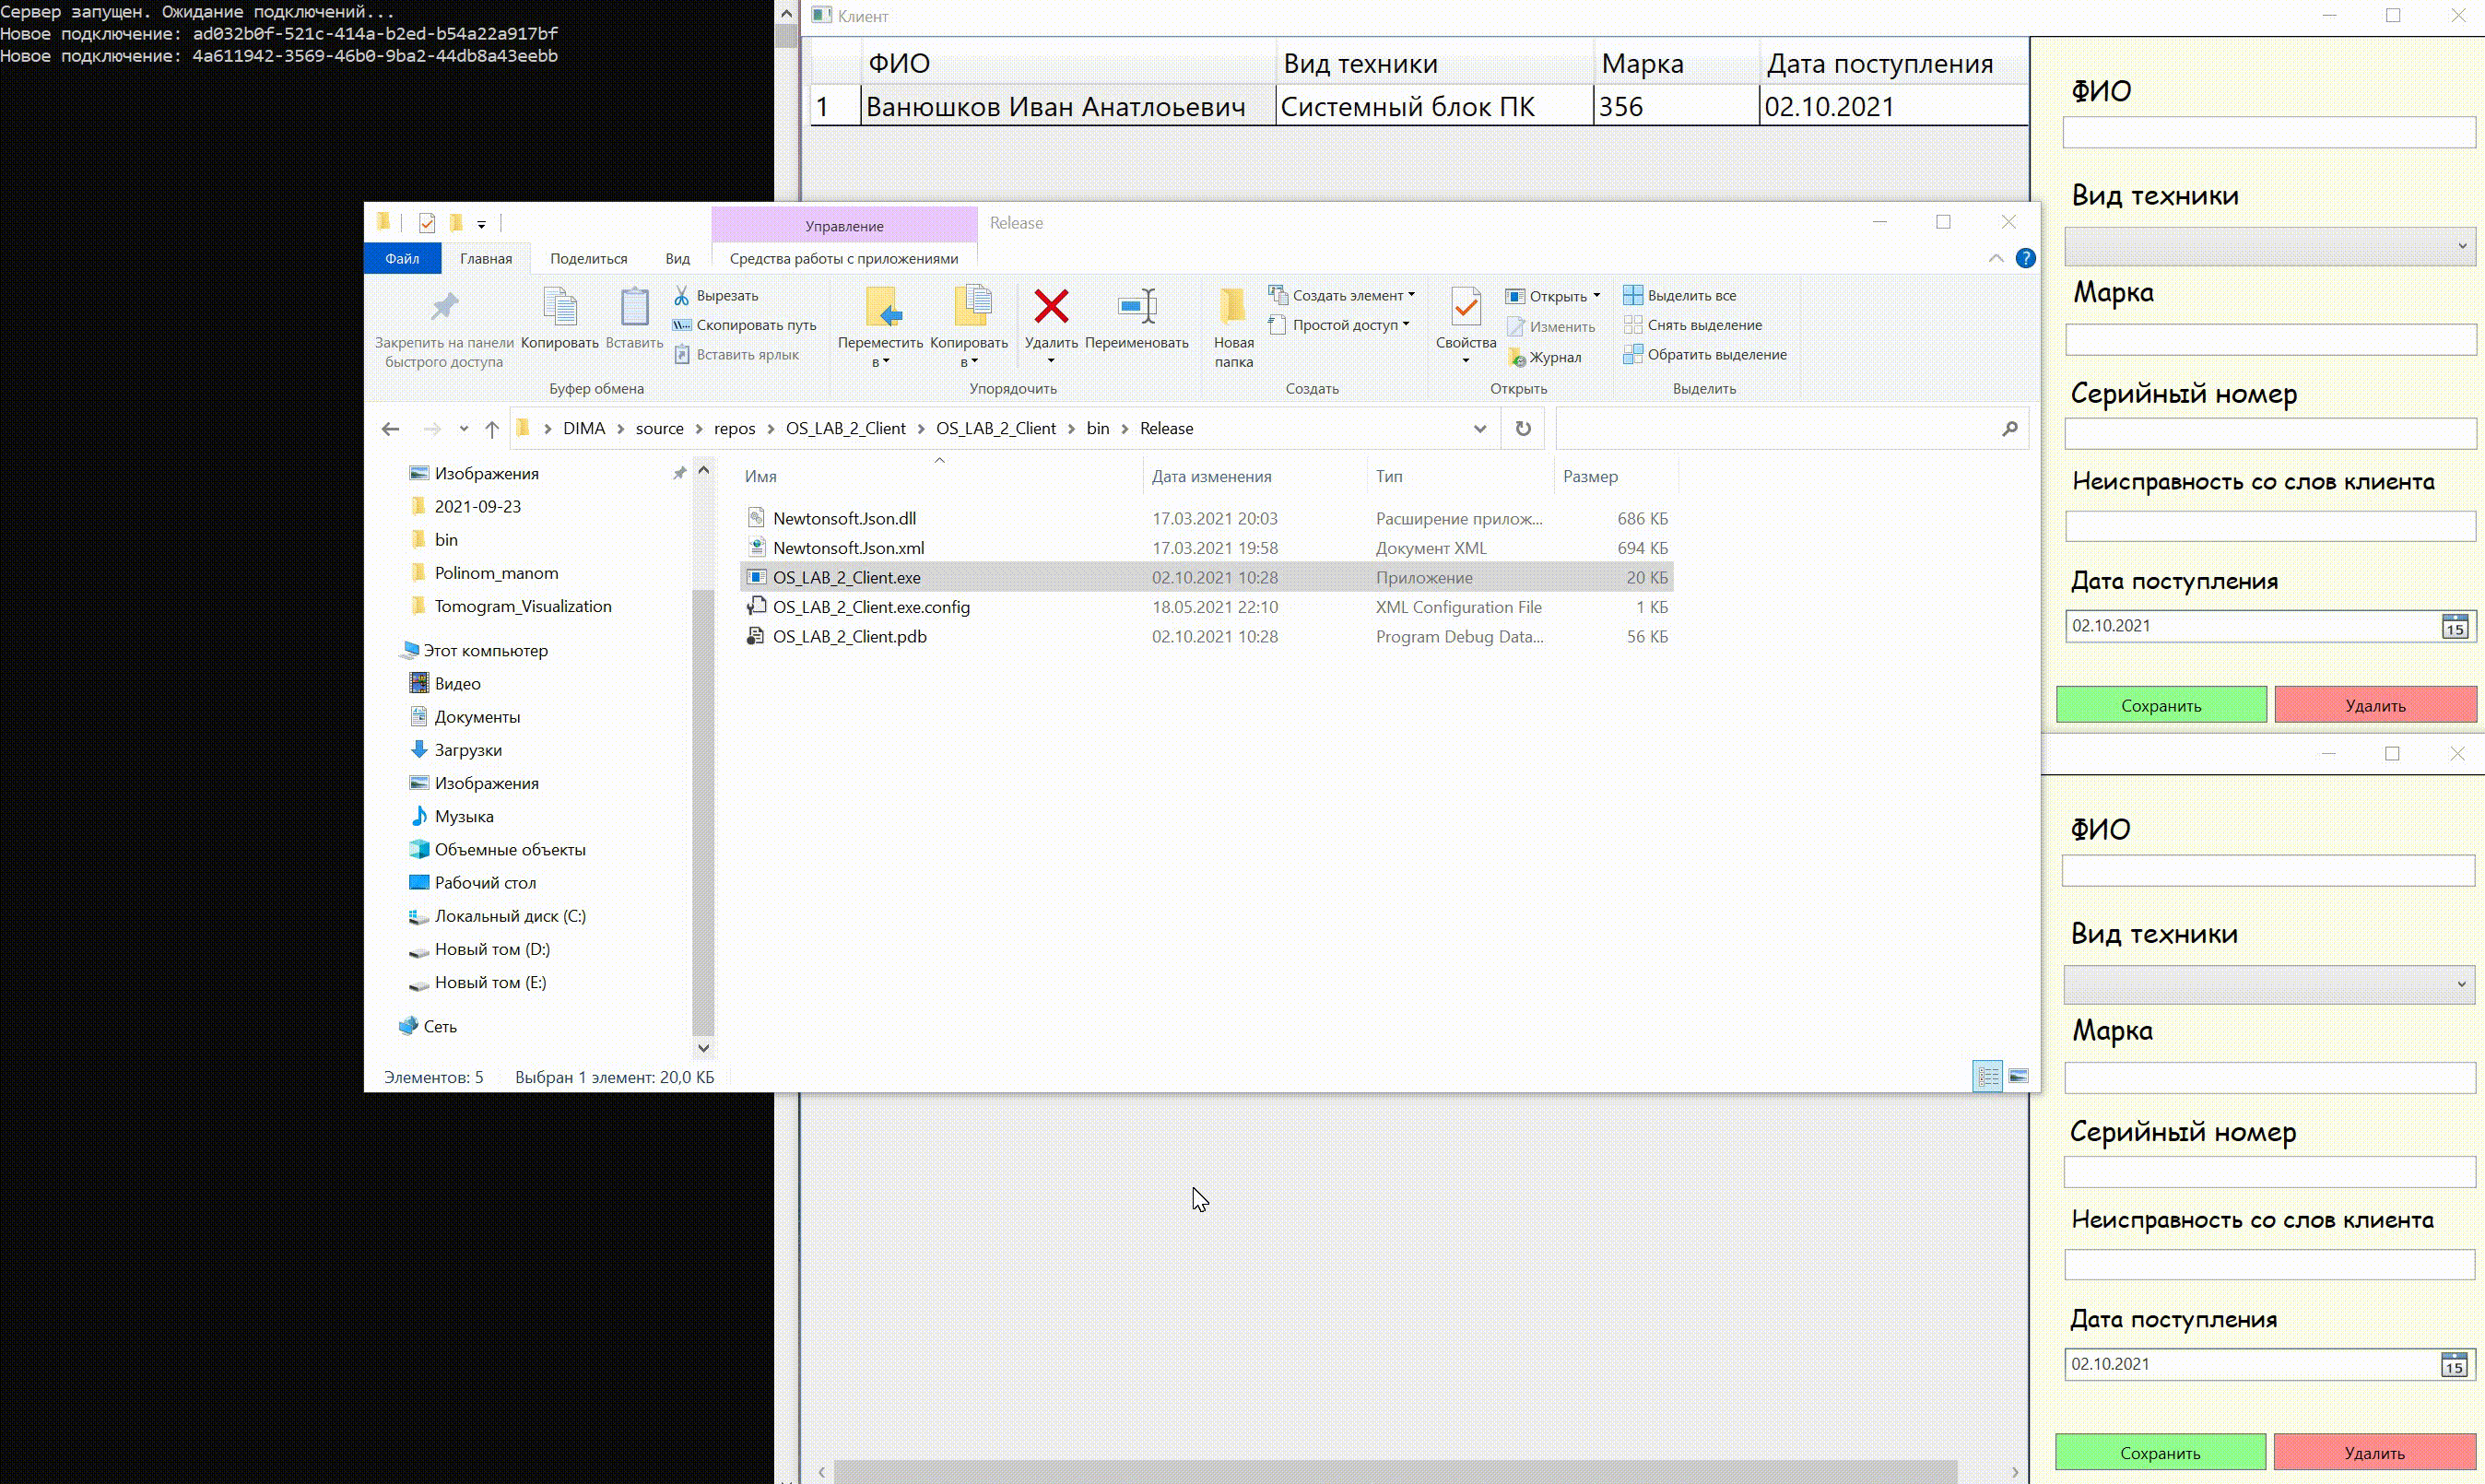This screenshot has height=1484, width=2485.
Task: Switch to the details list view
Action: pos(1987,1076)
